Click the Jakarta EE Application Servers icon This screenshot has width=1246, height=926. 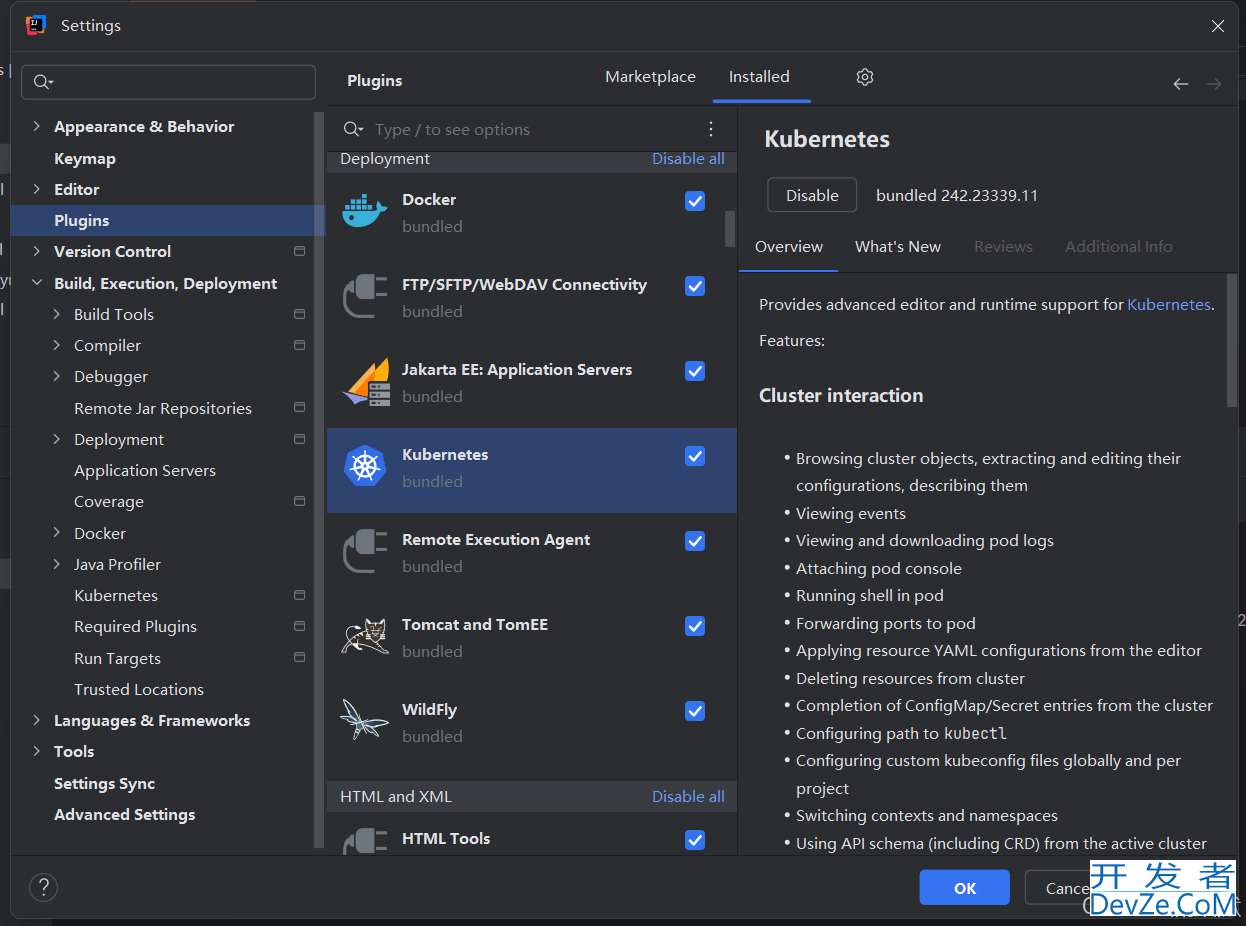tap(365, 382)
